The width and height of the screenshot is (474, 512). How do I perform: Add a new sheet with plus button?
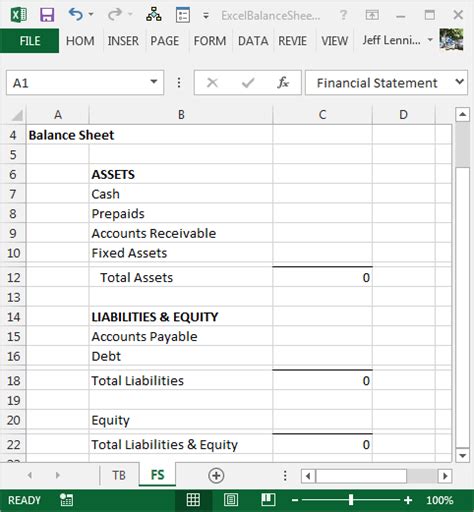tap(216, 475)
